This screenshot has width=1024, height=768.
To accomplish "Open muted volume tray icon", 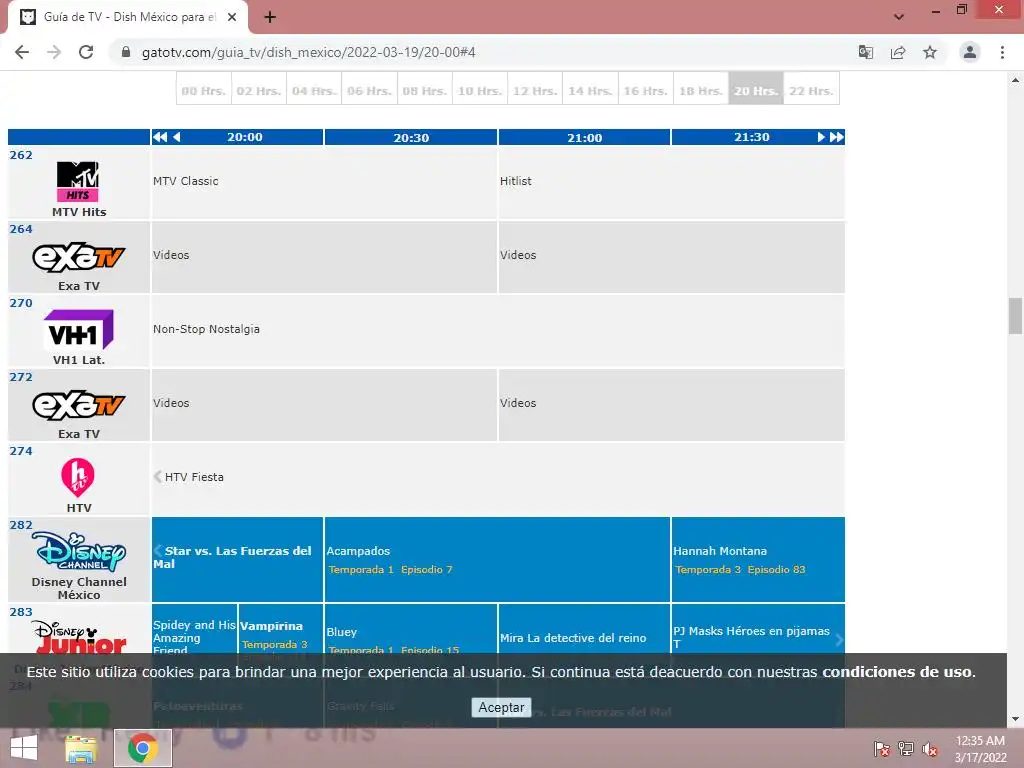I will coord(930,749).
